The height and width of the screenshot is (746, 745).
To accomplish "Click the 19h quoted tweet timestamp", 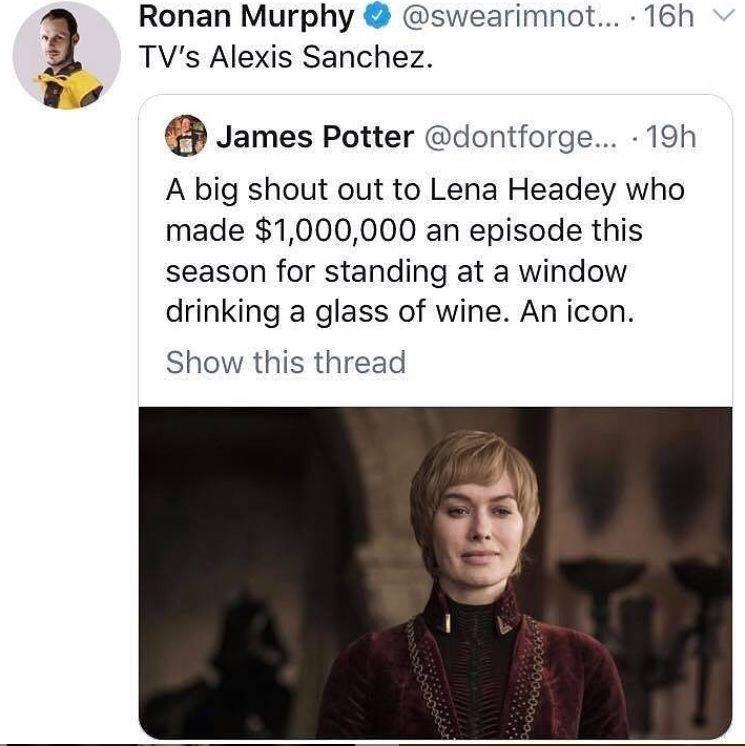I will point(671,137).
